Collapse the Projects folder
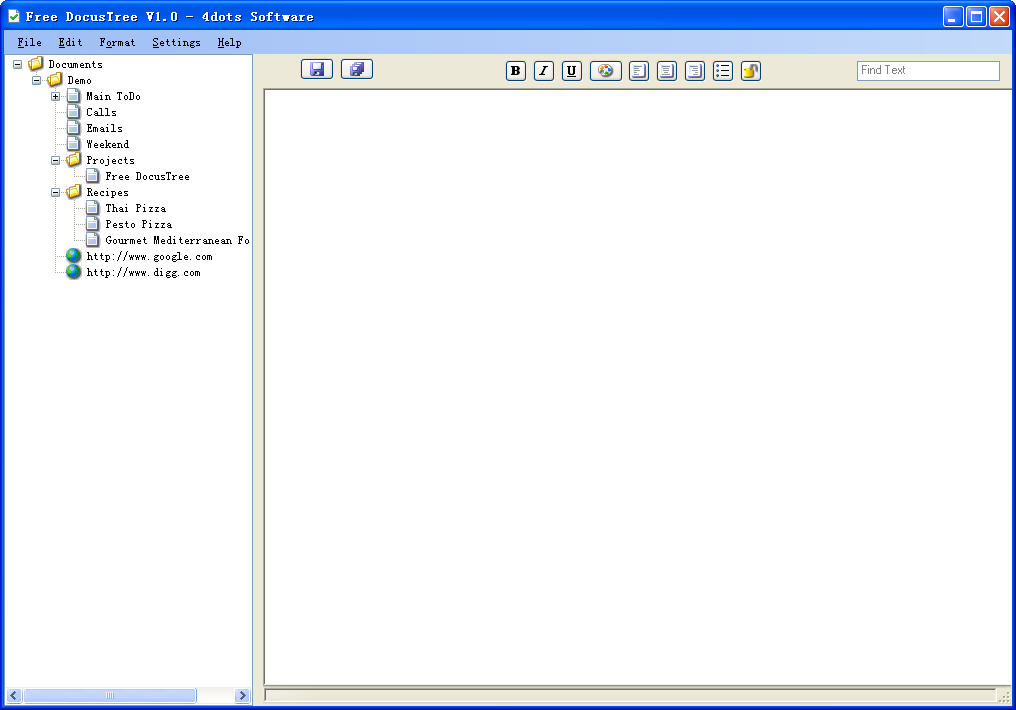The height and width of the screenshot is (710, 1016). (x=56, y=160)
